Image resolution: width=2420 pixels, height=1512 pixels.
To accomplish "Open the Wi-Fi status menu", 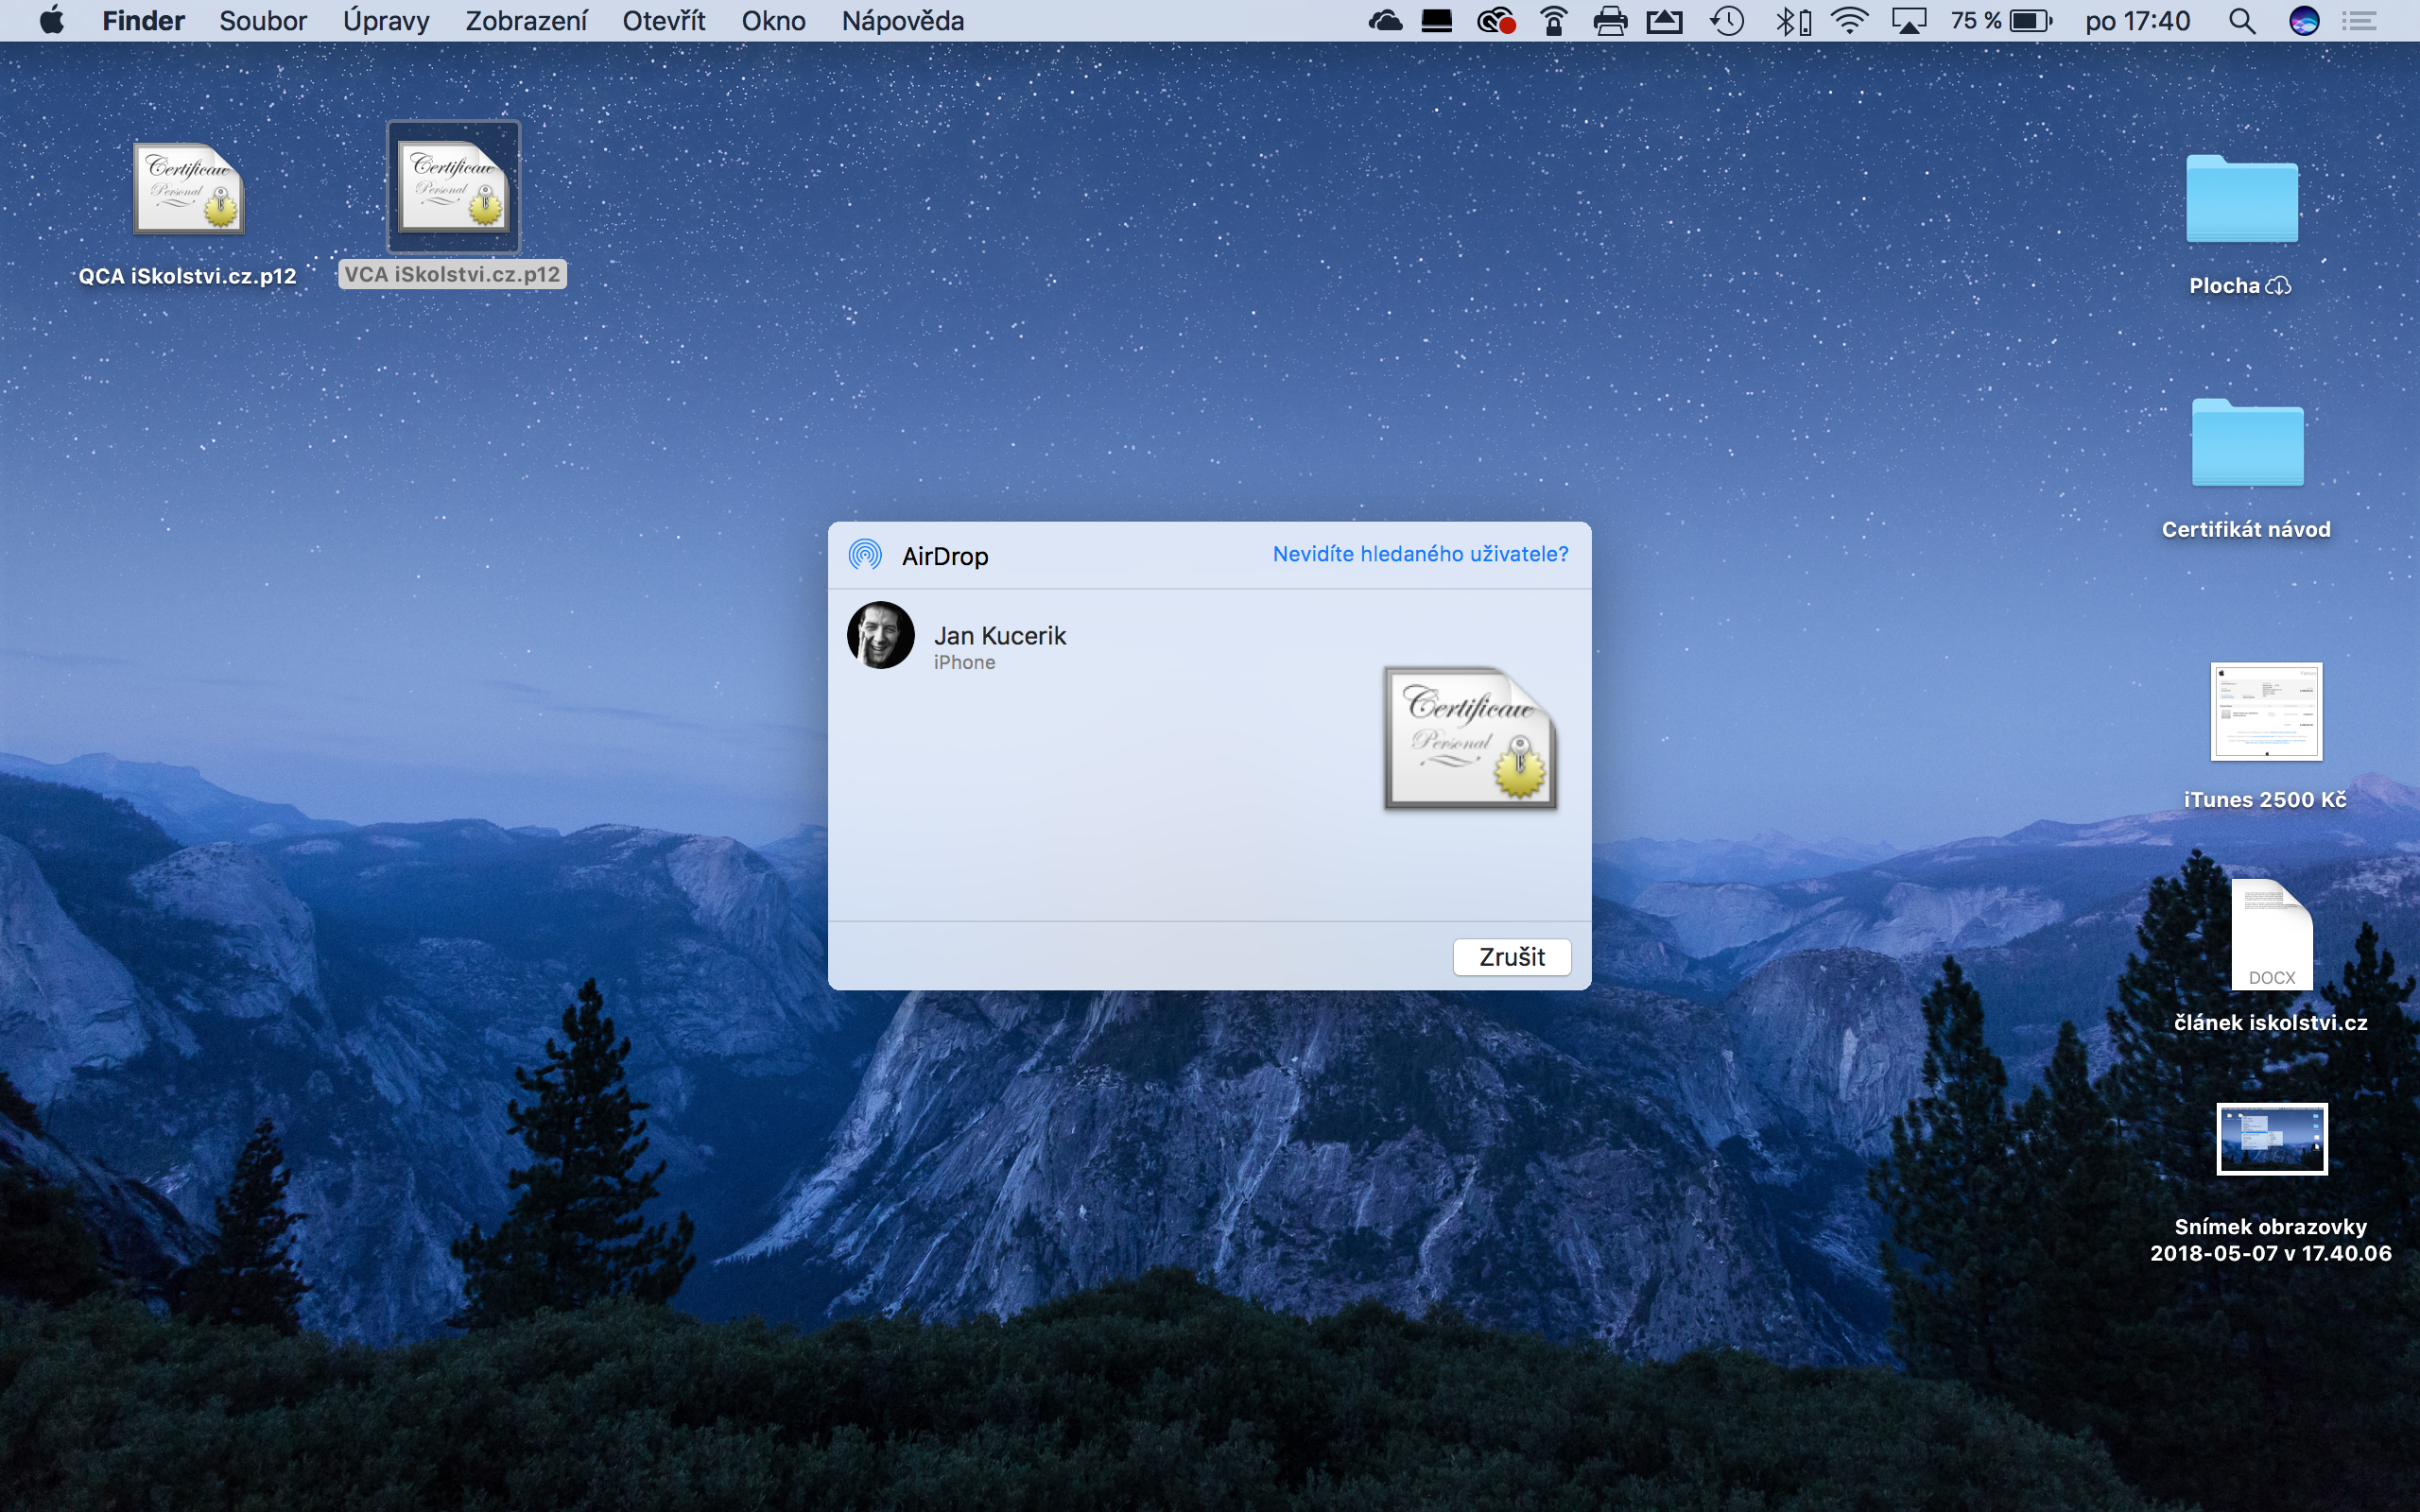I will click(x=1850, y=21).
